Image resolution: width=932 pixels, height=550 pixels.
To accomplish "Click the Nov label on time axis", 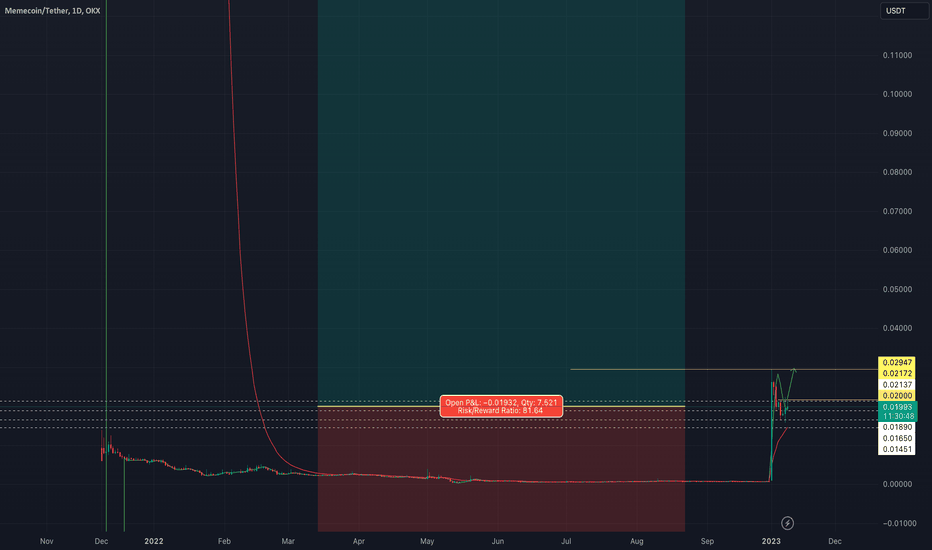I will 46,541.
